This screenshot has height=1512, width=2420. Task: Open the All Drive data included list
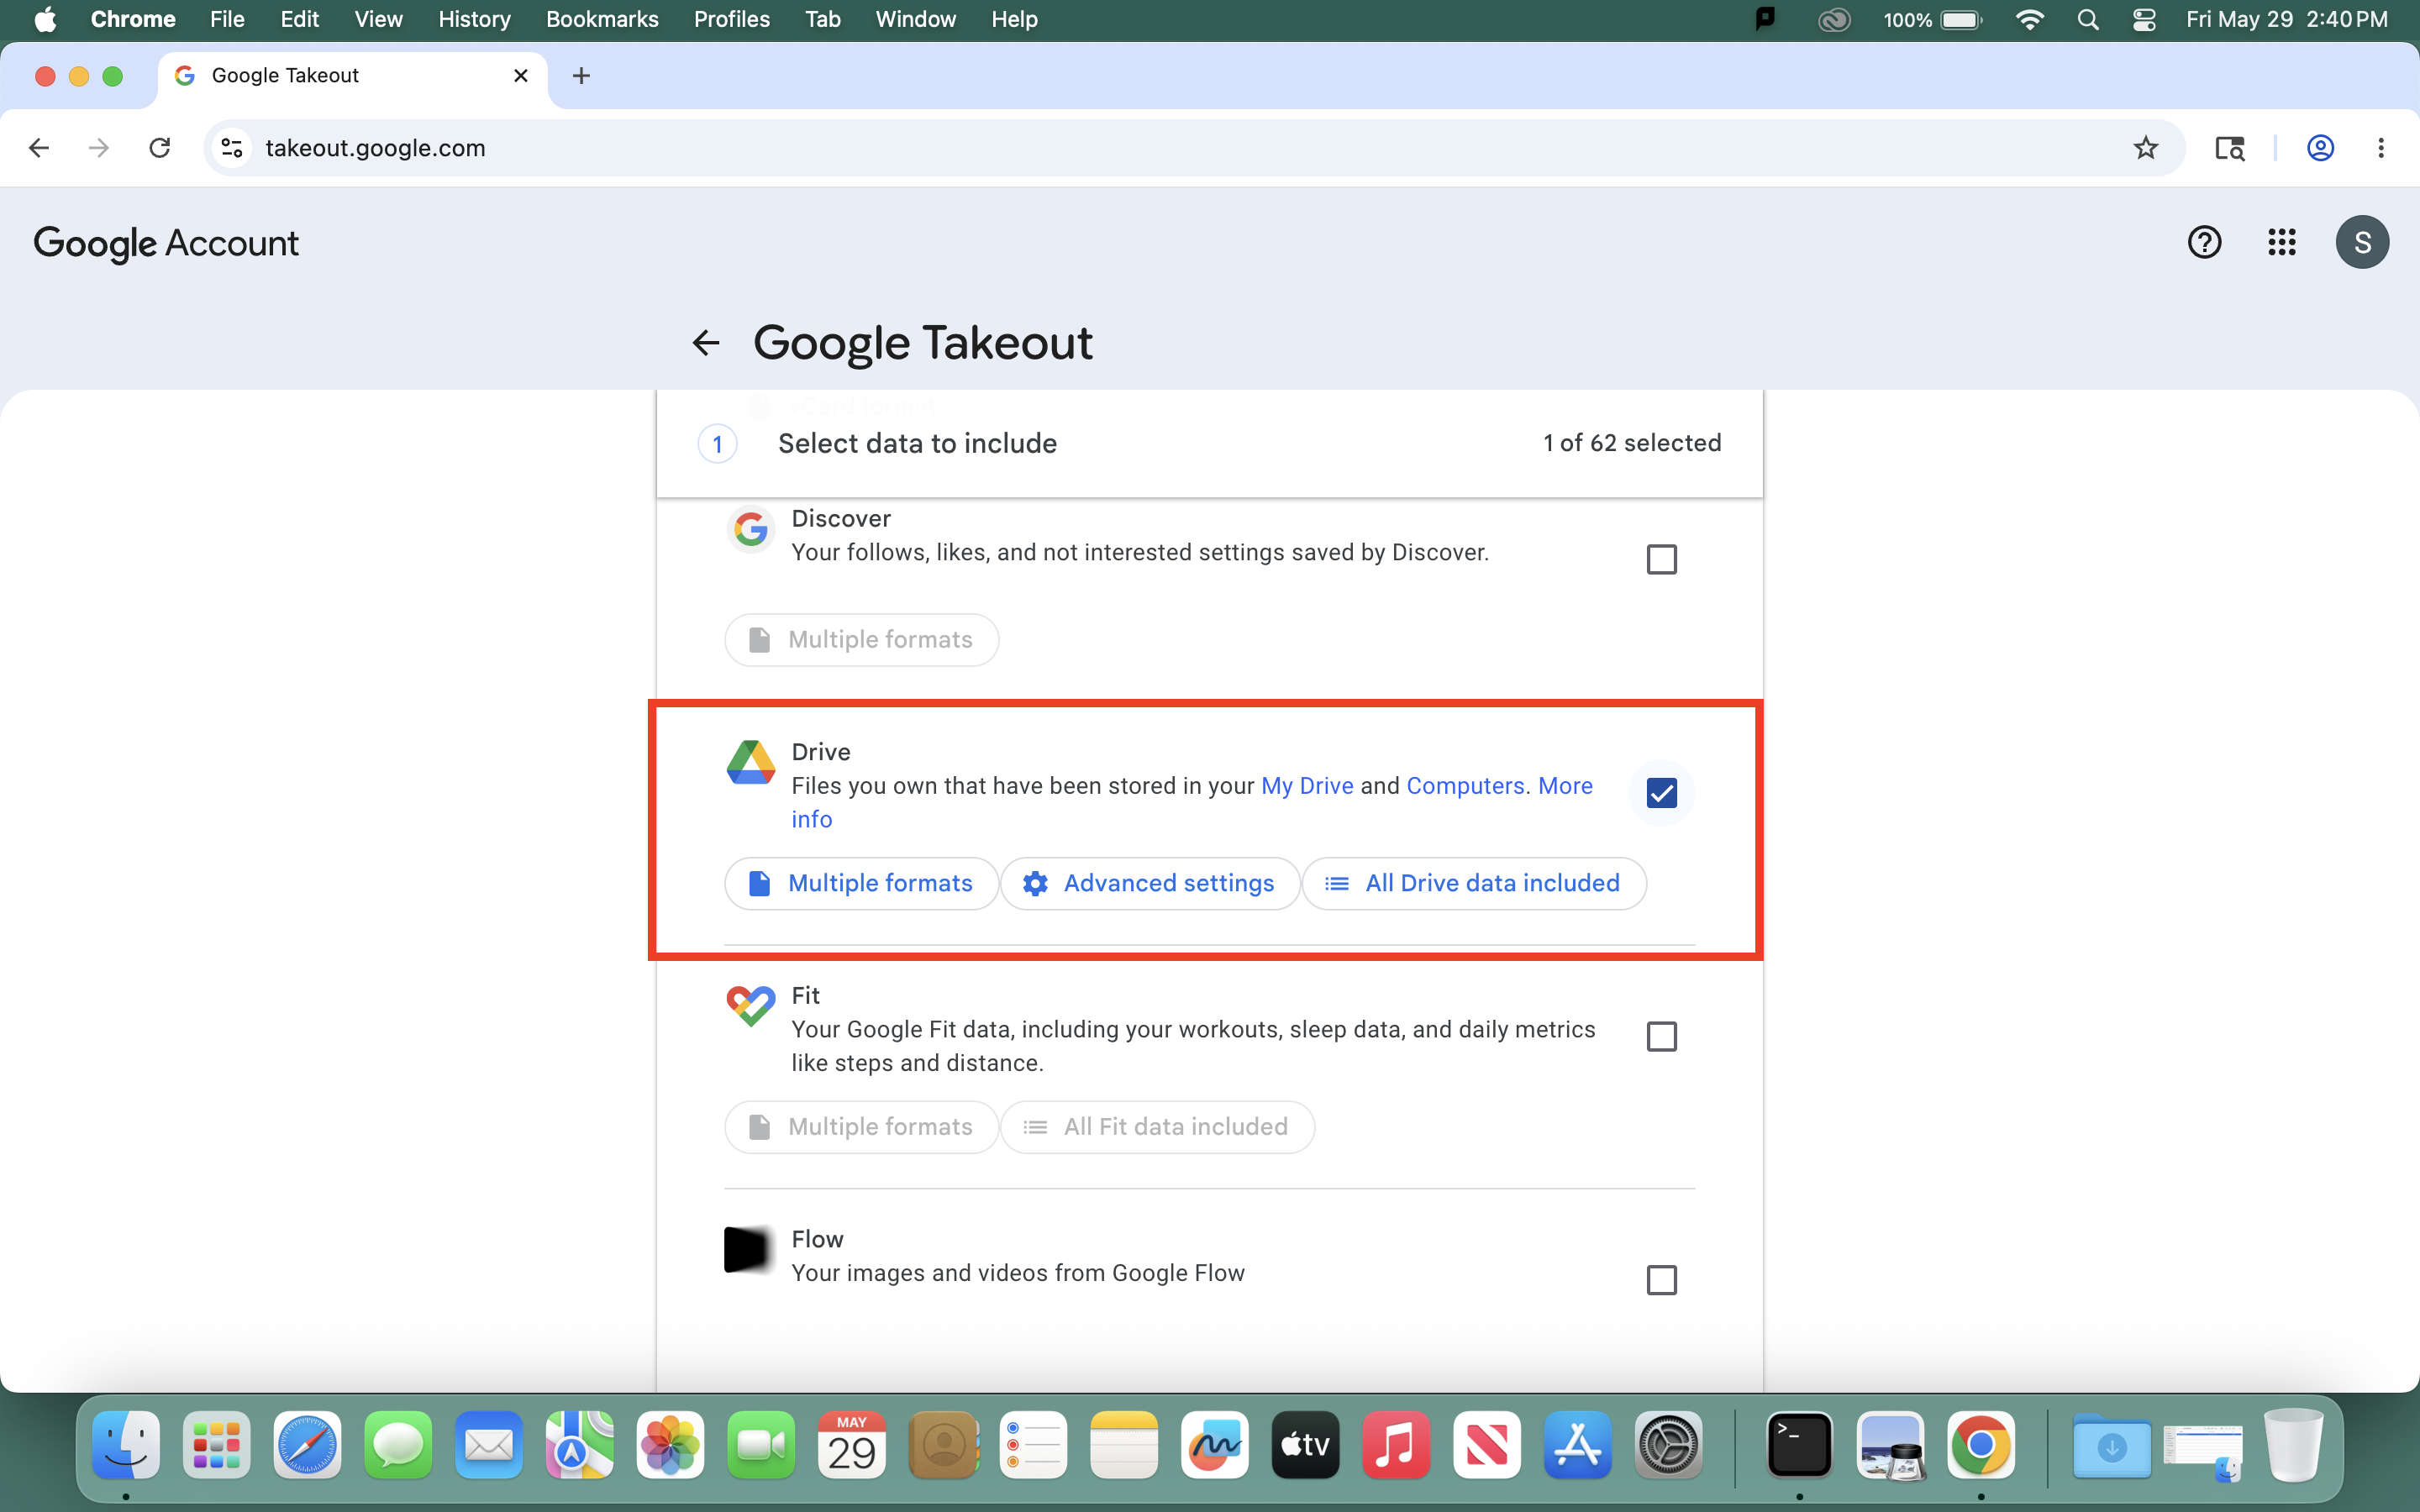tap(1474, 883)
